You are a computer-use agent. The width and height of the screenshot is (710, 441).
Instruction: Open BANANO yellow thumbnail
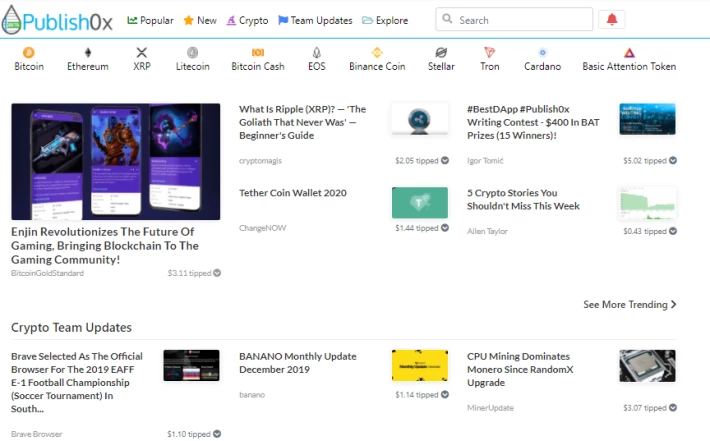[x=420, y=365]
